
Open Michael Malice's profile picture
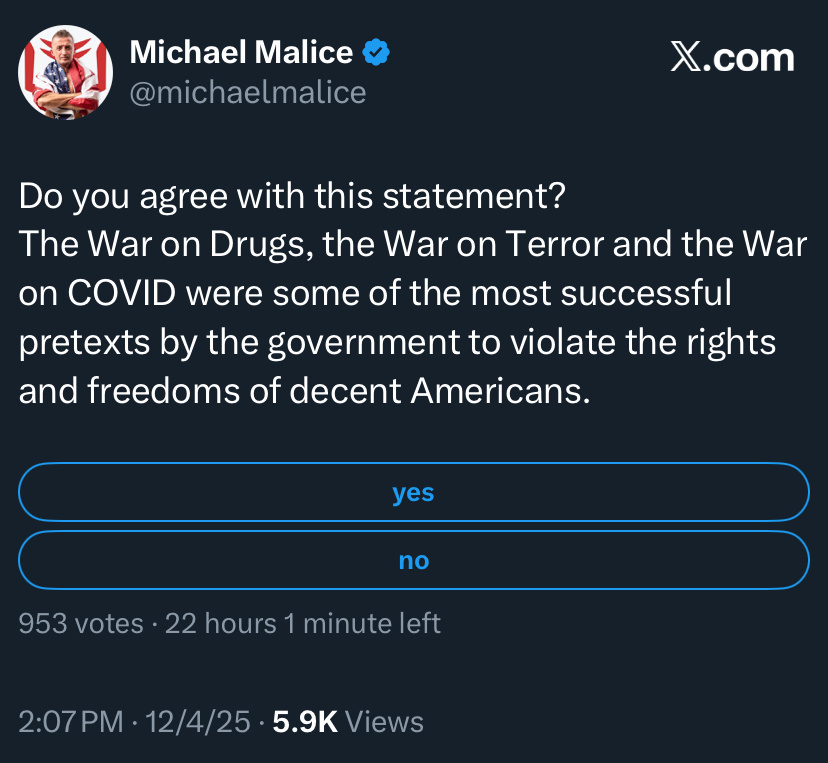65,72
